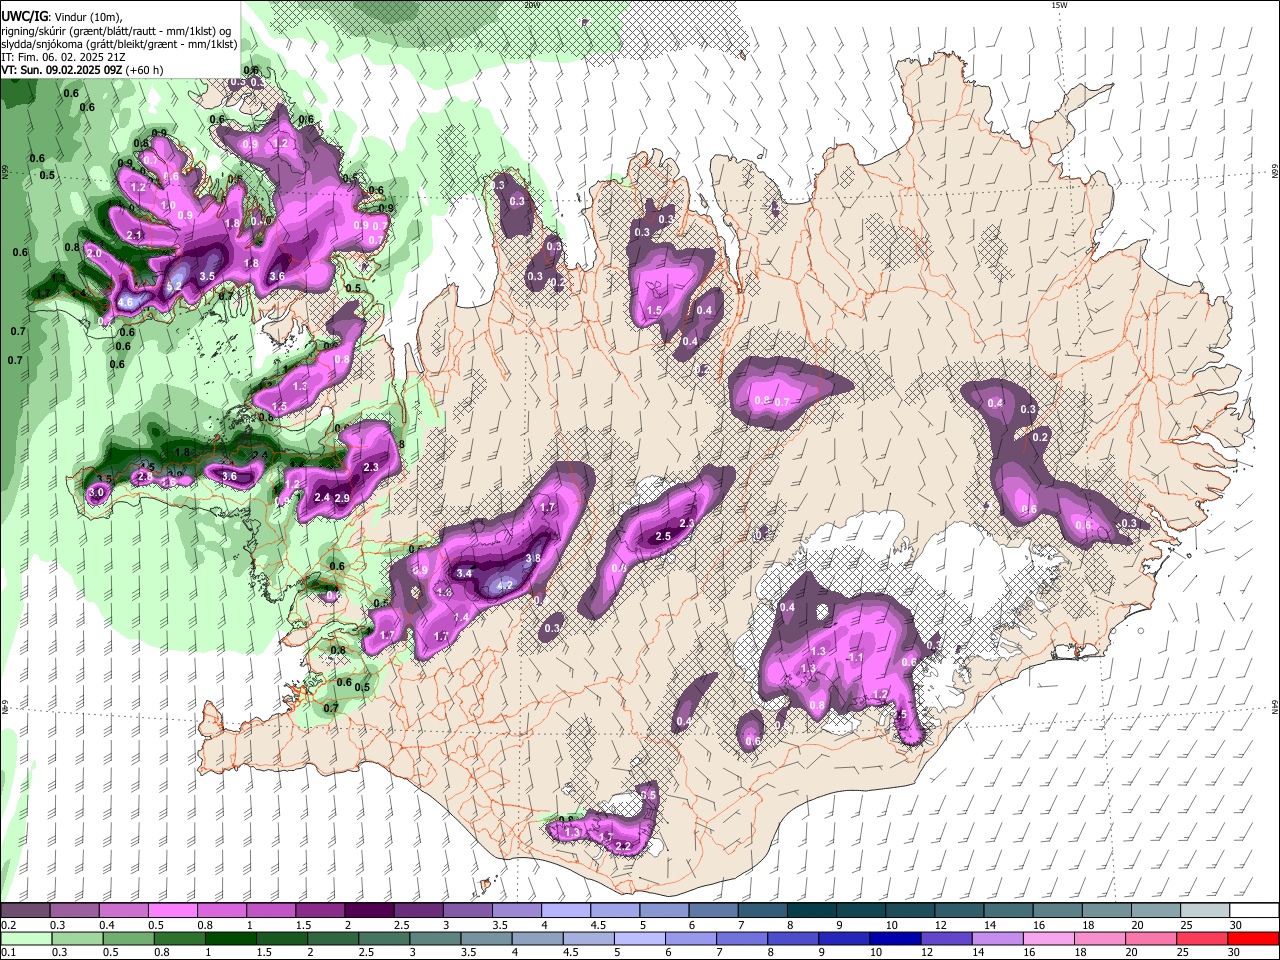1280x960 pixels.
Task: Click lower legend swatch between 14 and 16
Action: pos(997,938)
